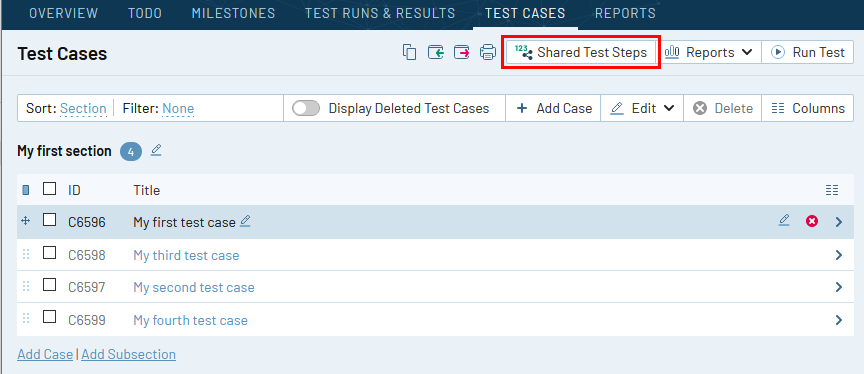The height and width of the screenshot is (374, 864).
Task: Click the Delete button
Action: (722, 108)
